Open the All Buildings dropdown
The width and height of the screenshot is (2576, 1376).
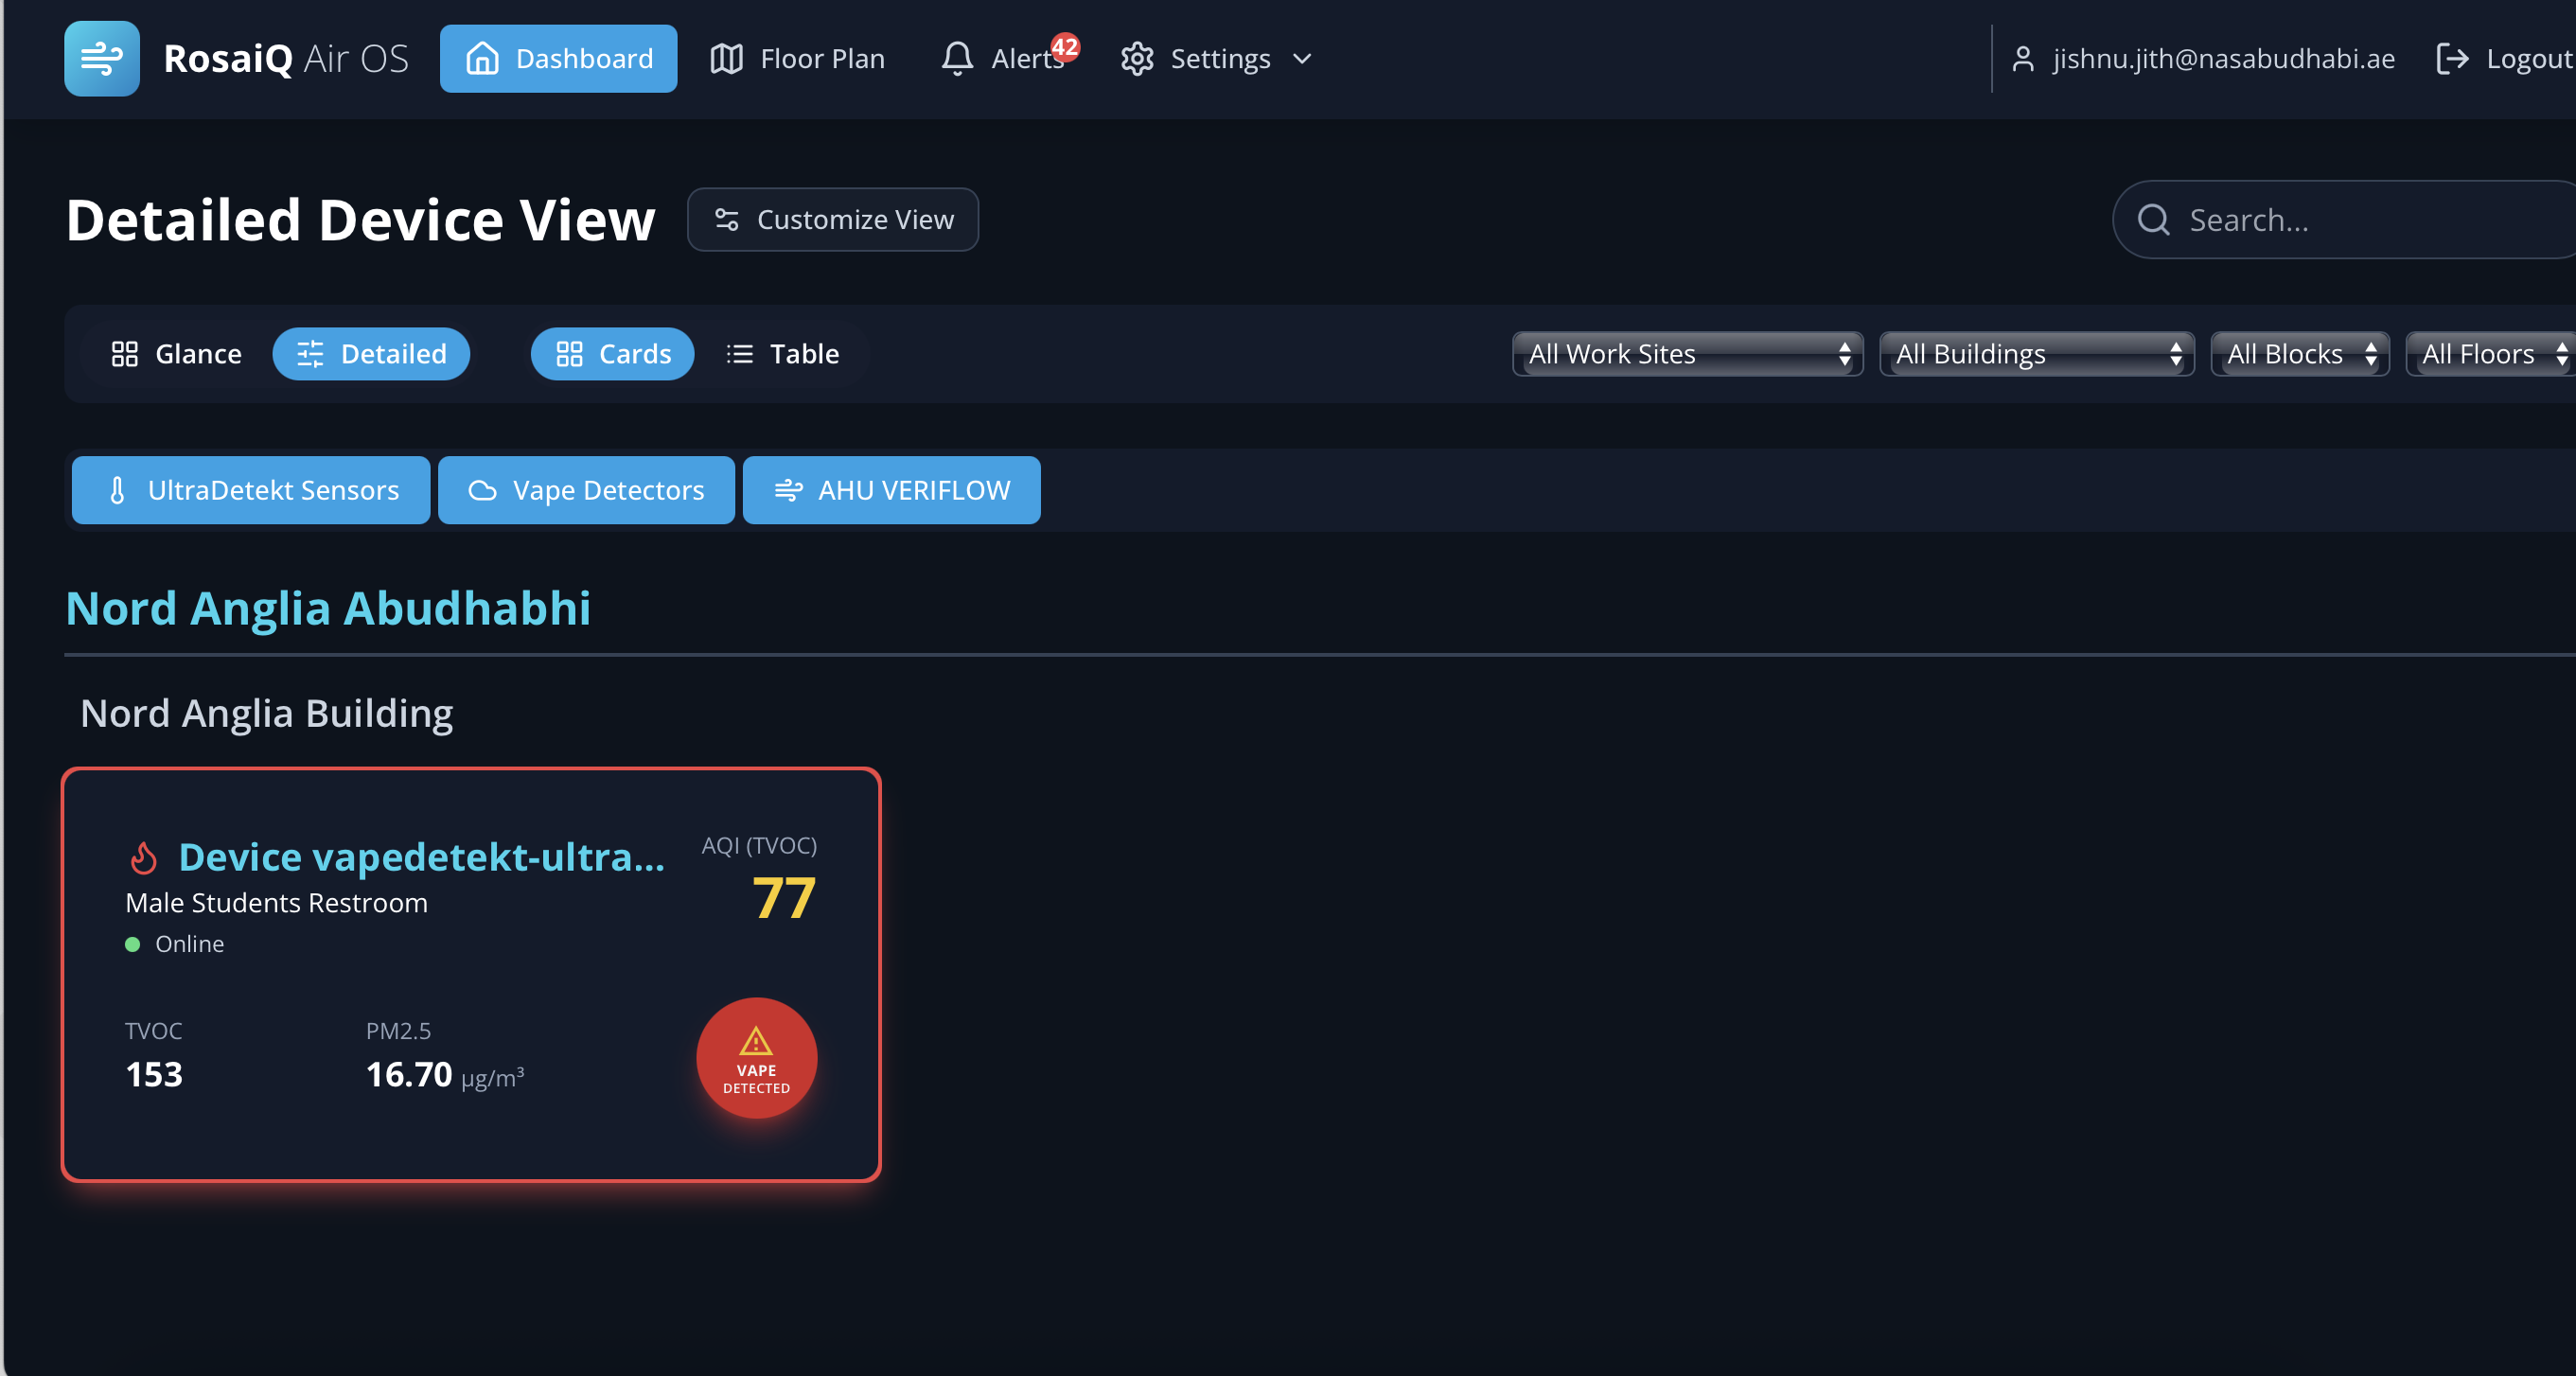click(2037, 353)
